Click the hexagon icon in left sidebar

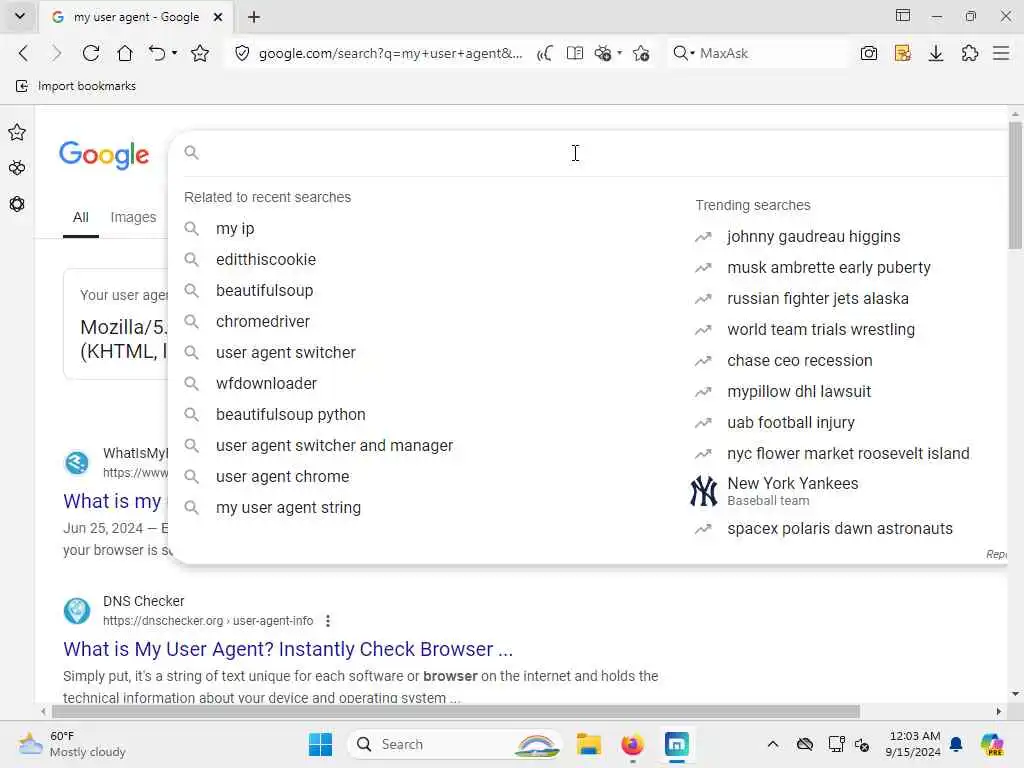coord(17,204)
